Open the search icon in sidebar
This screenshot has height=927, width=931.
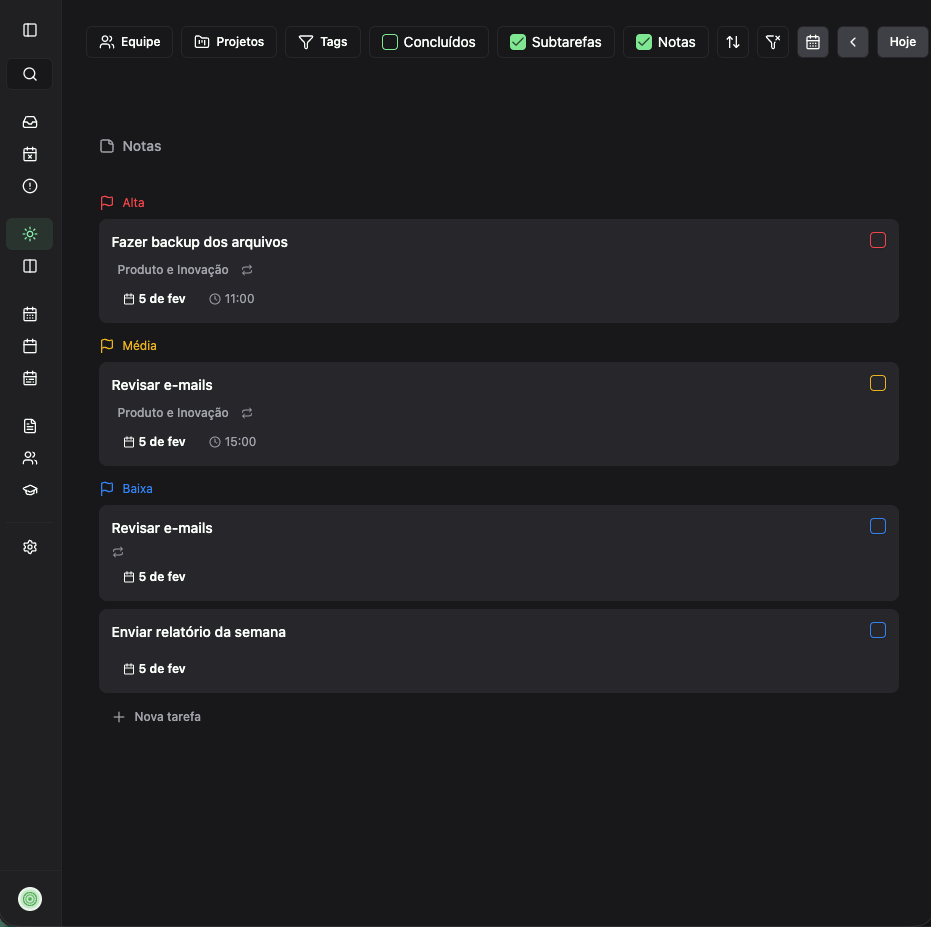(30, 74)
